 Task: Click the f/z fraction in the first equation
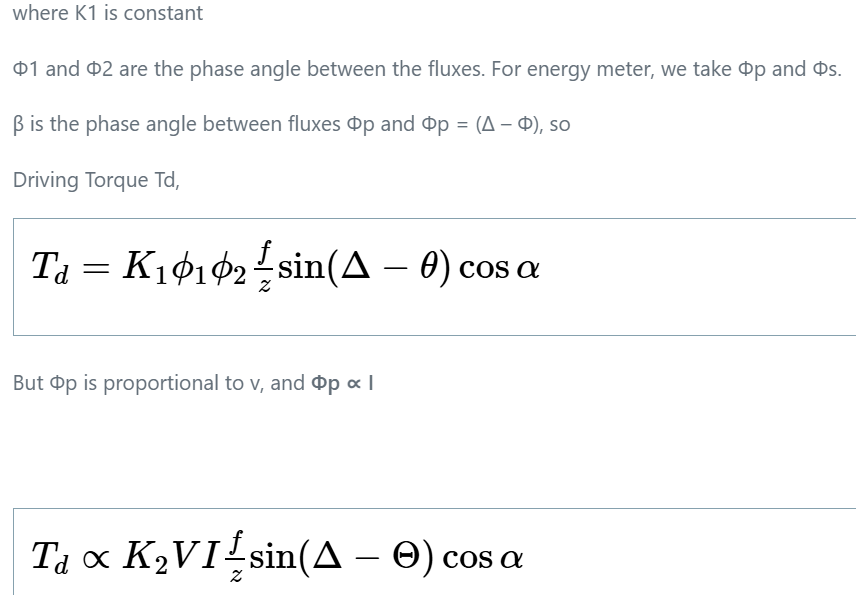pyautogui.click(x=264, y=267)
